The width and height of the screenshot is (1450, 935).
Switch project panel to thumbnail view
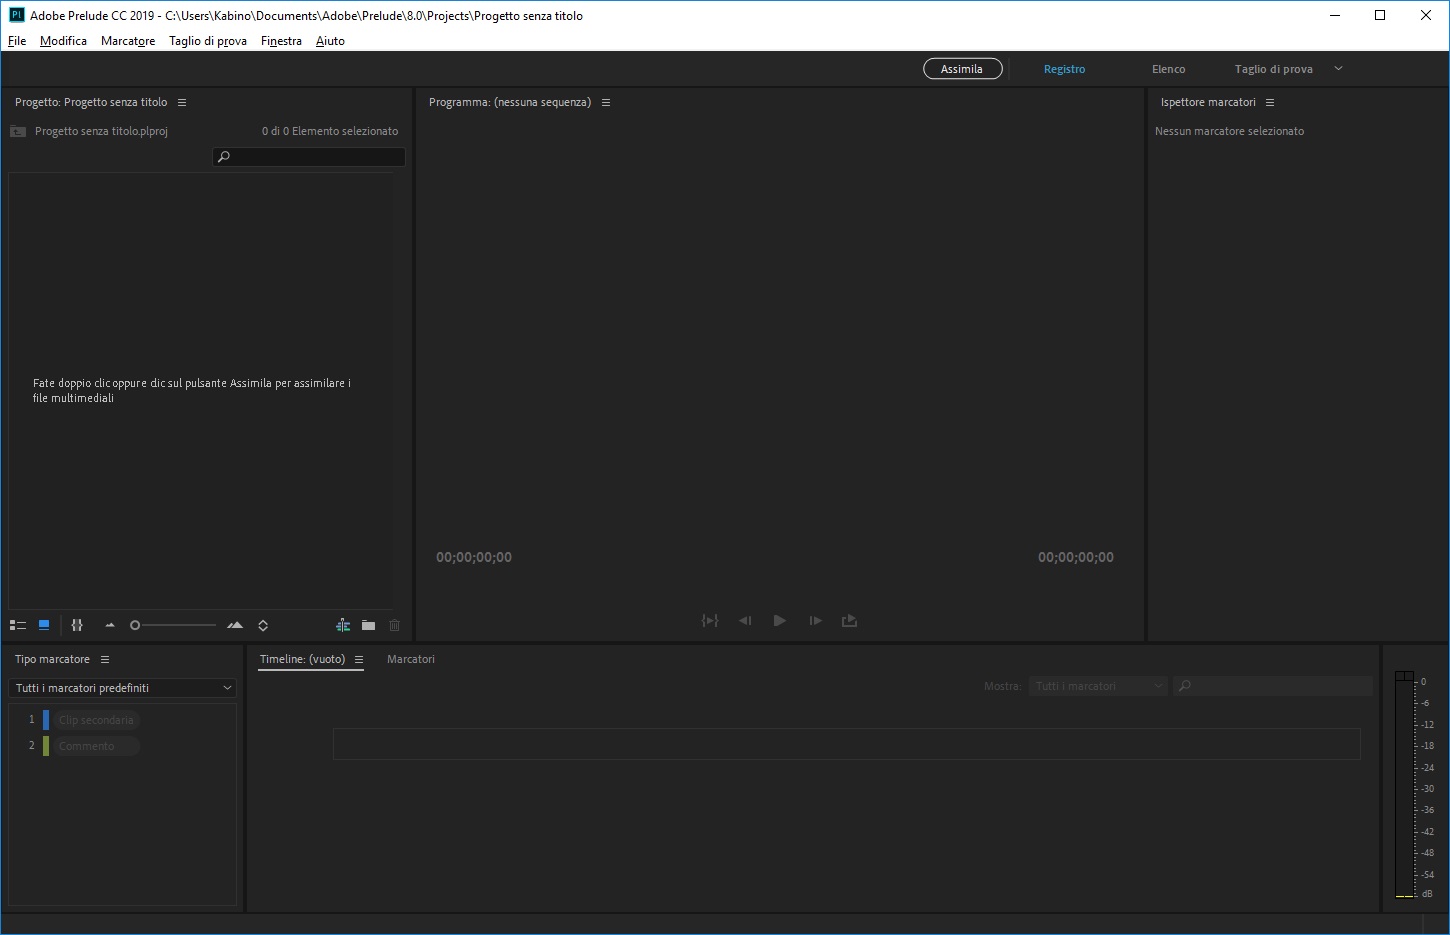click(44, 625)
